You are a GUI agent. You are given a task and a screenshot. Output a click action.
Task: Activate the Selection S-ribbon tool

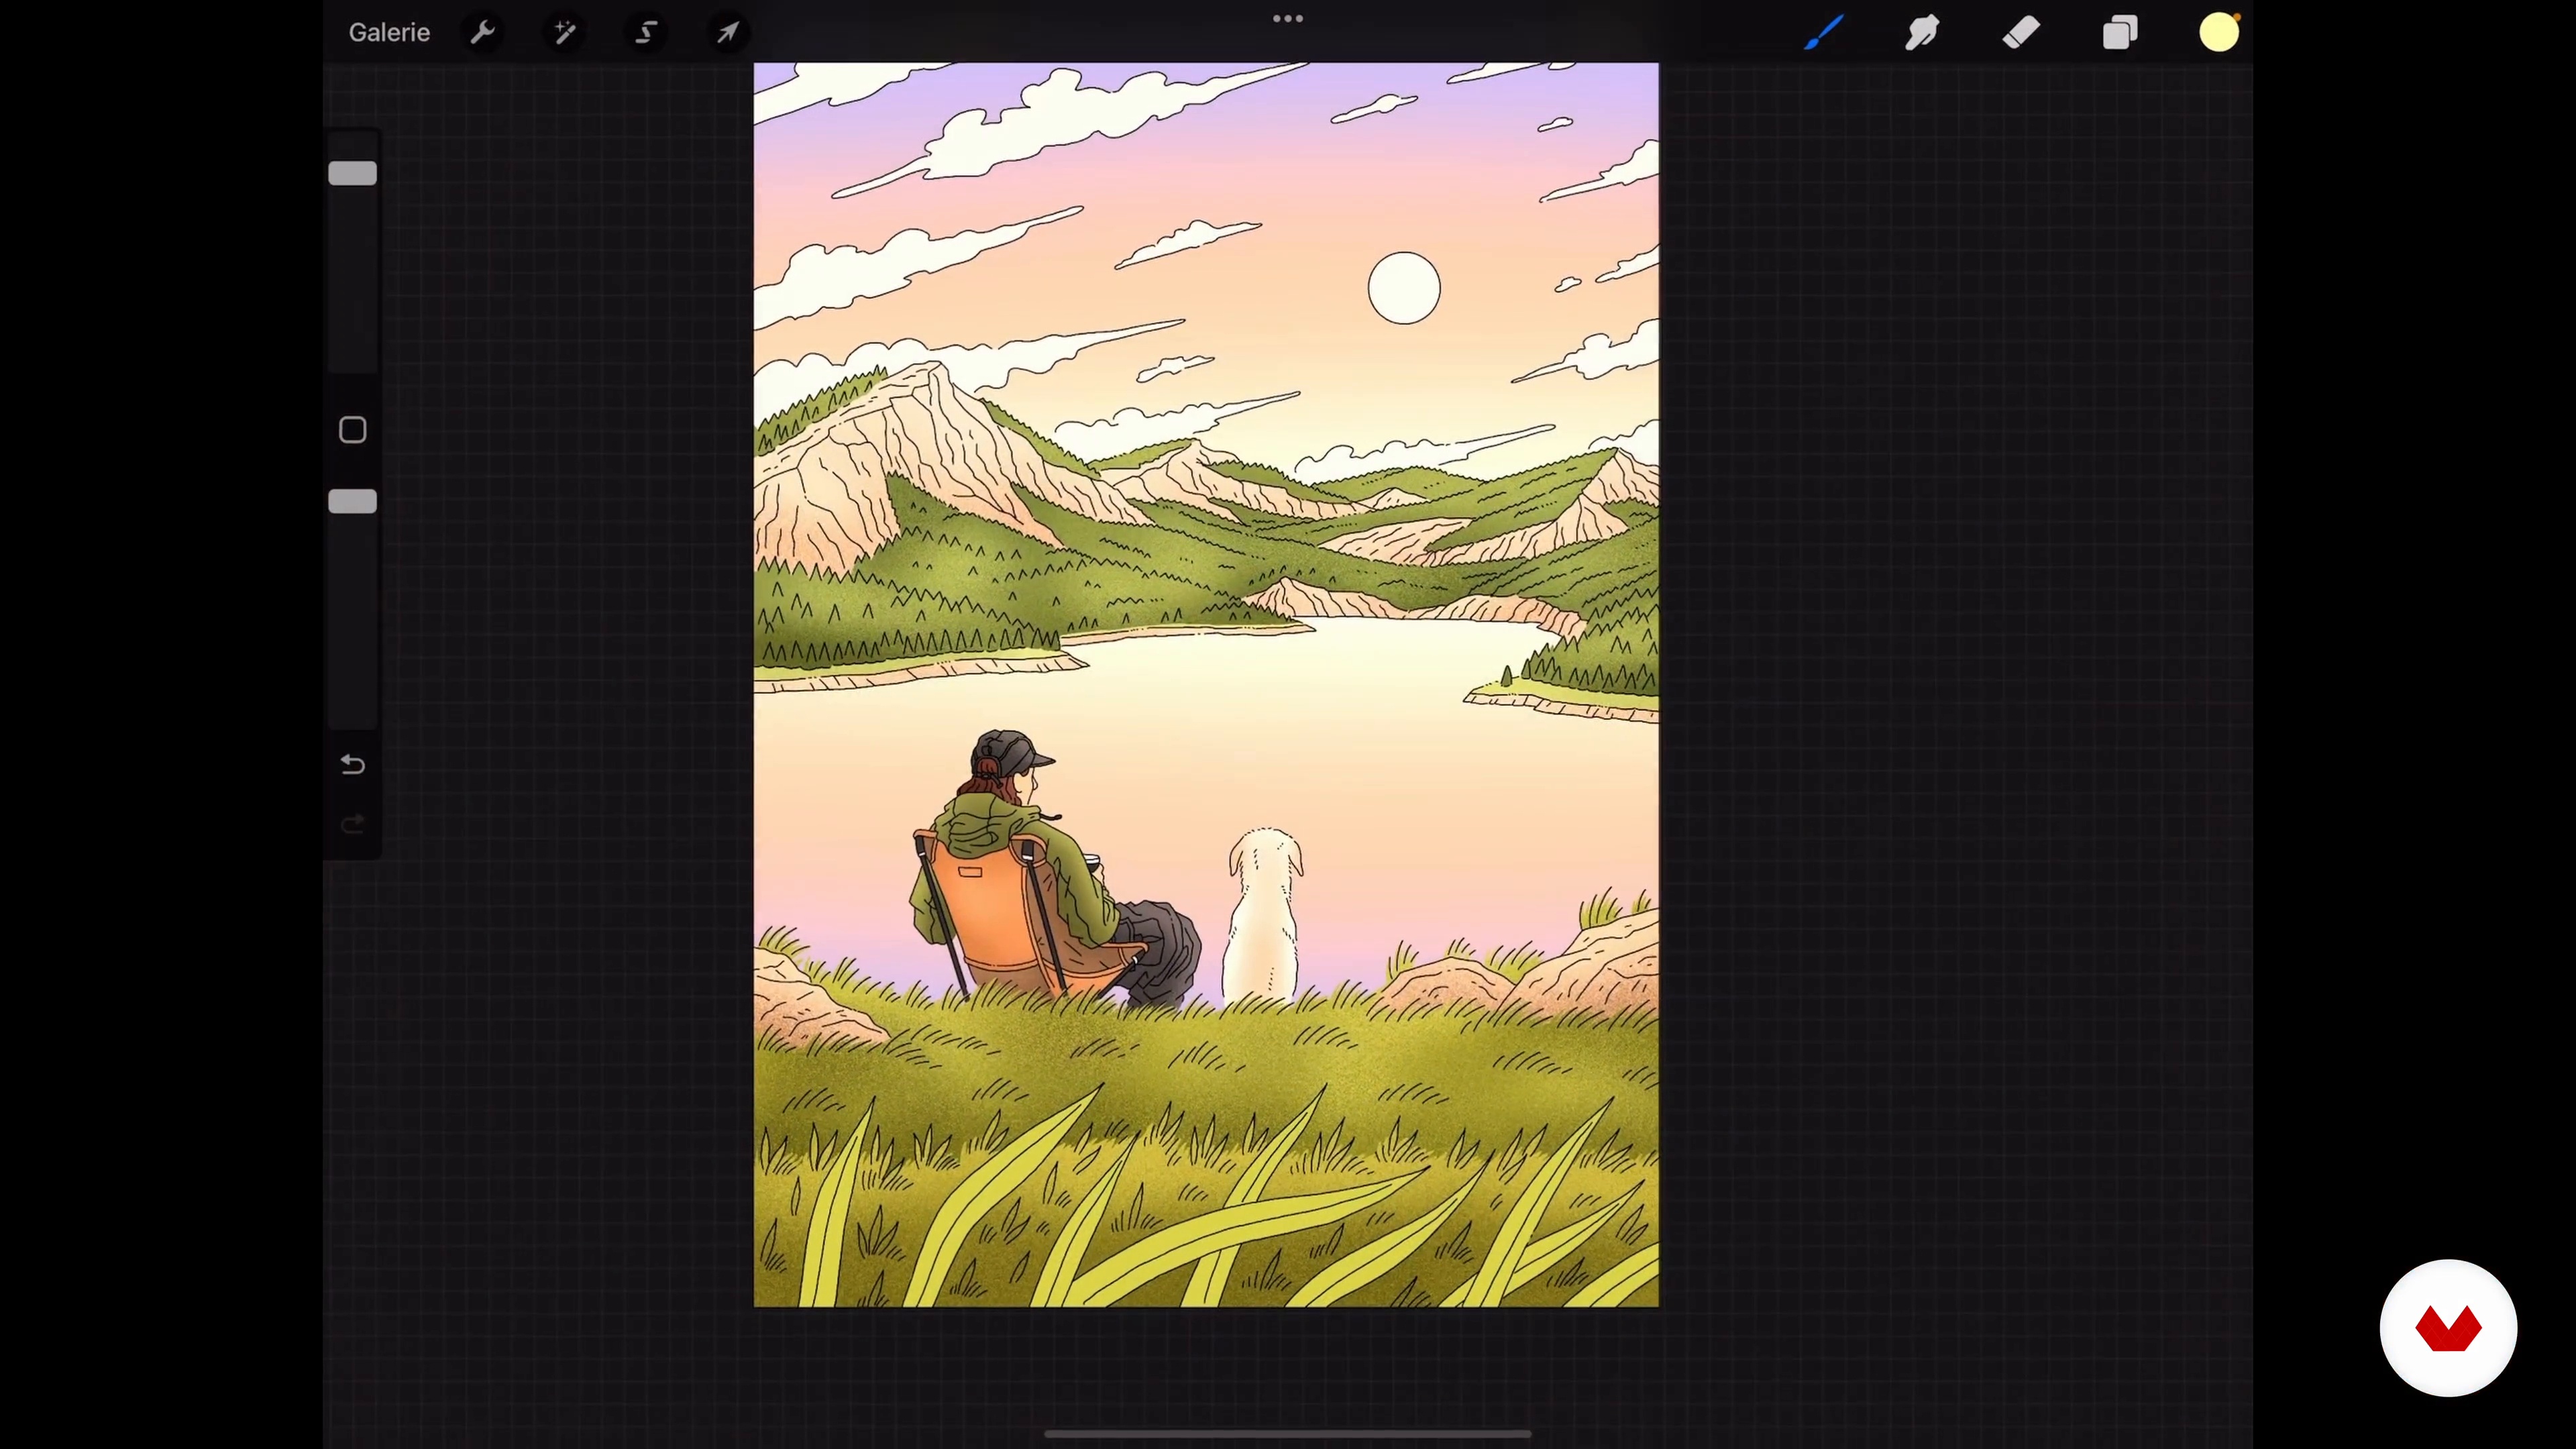(647, 32)
